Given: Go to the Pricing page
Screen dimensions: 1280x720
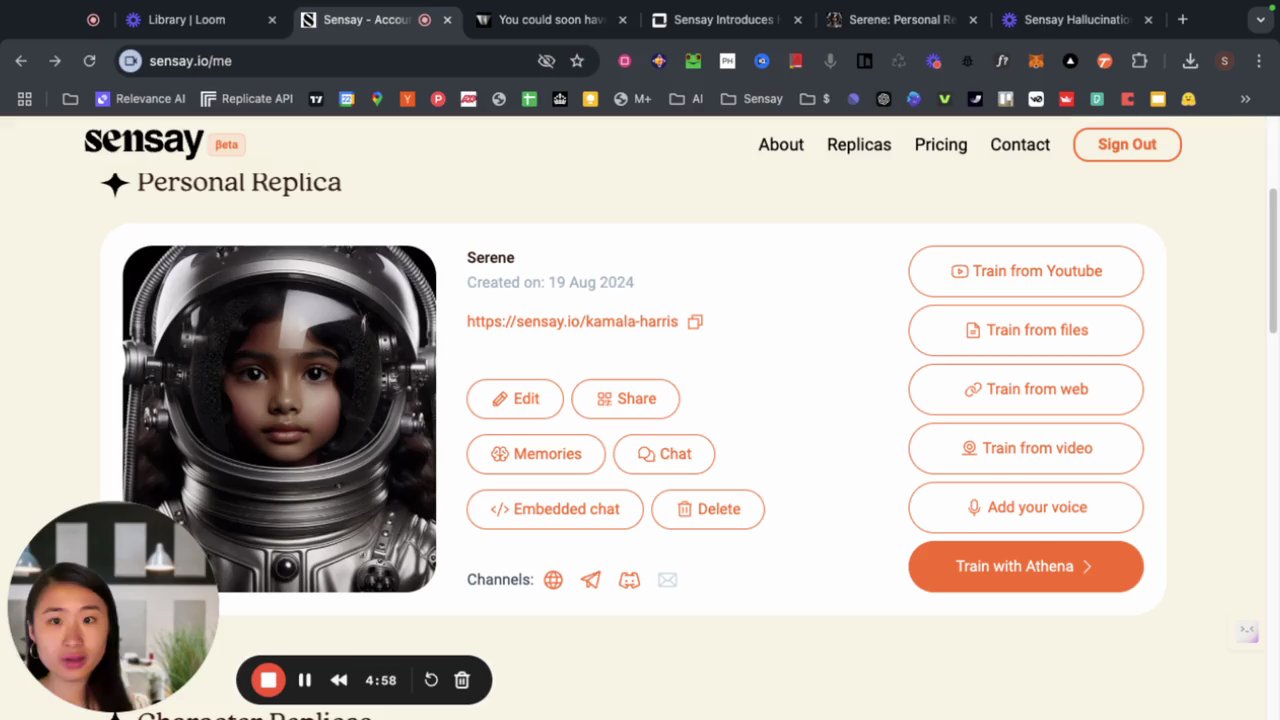Looking at the screenshot, I should [941, 145].
